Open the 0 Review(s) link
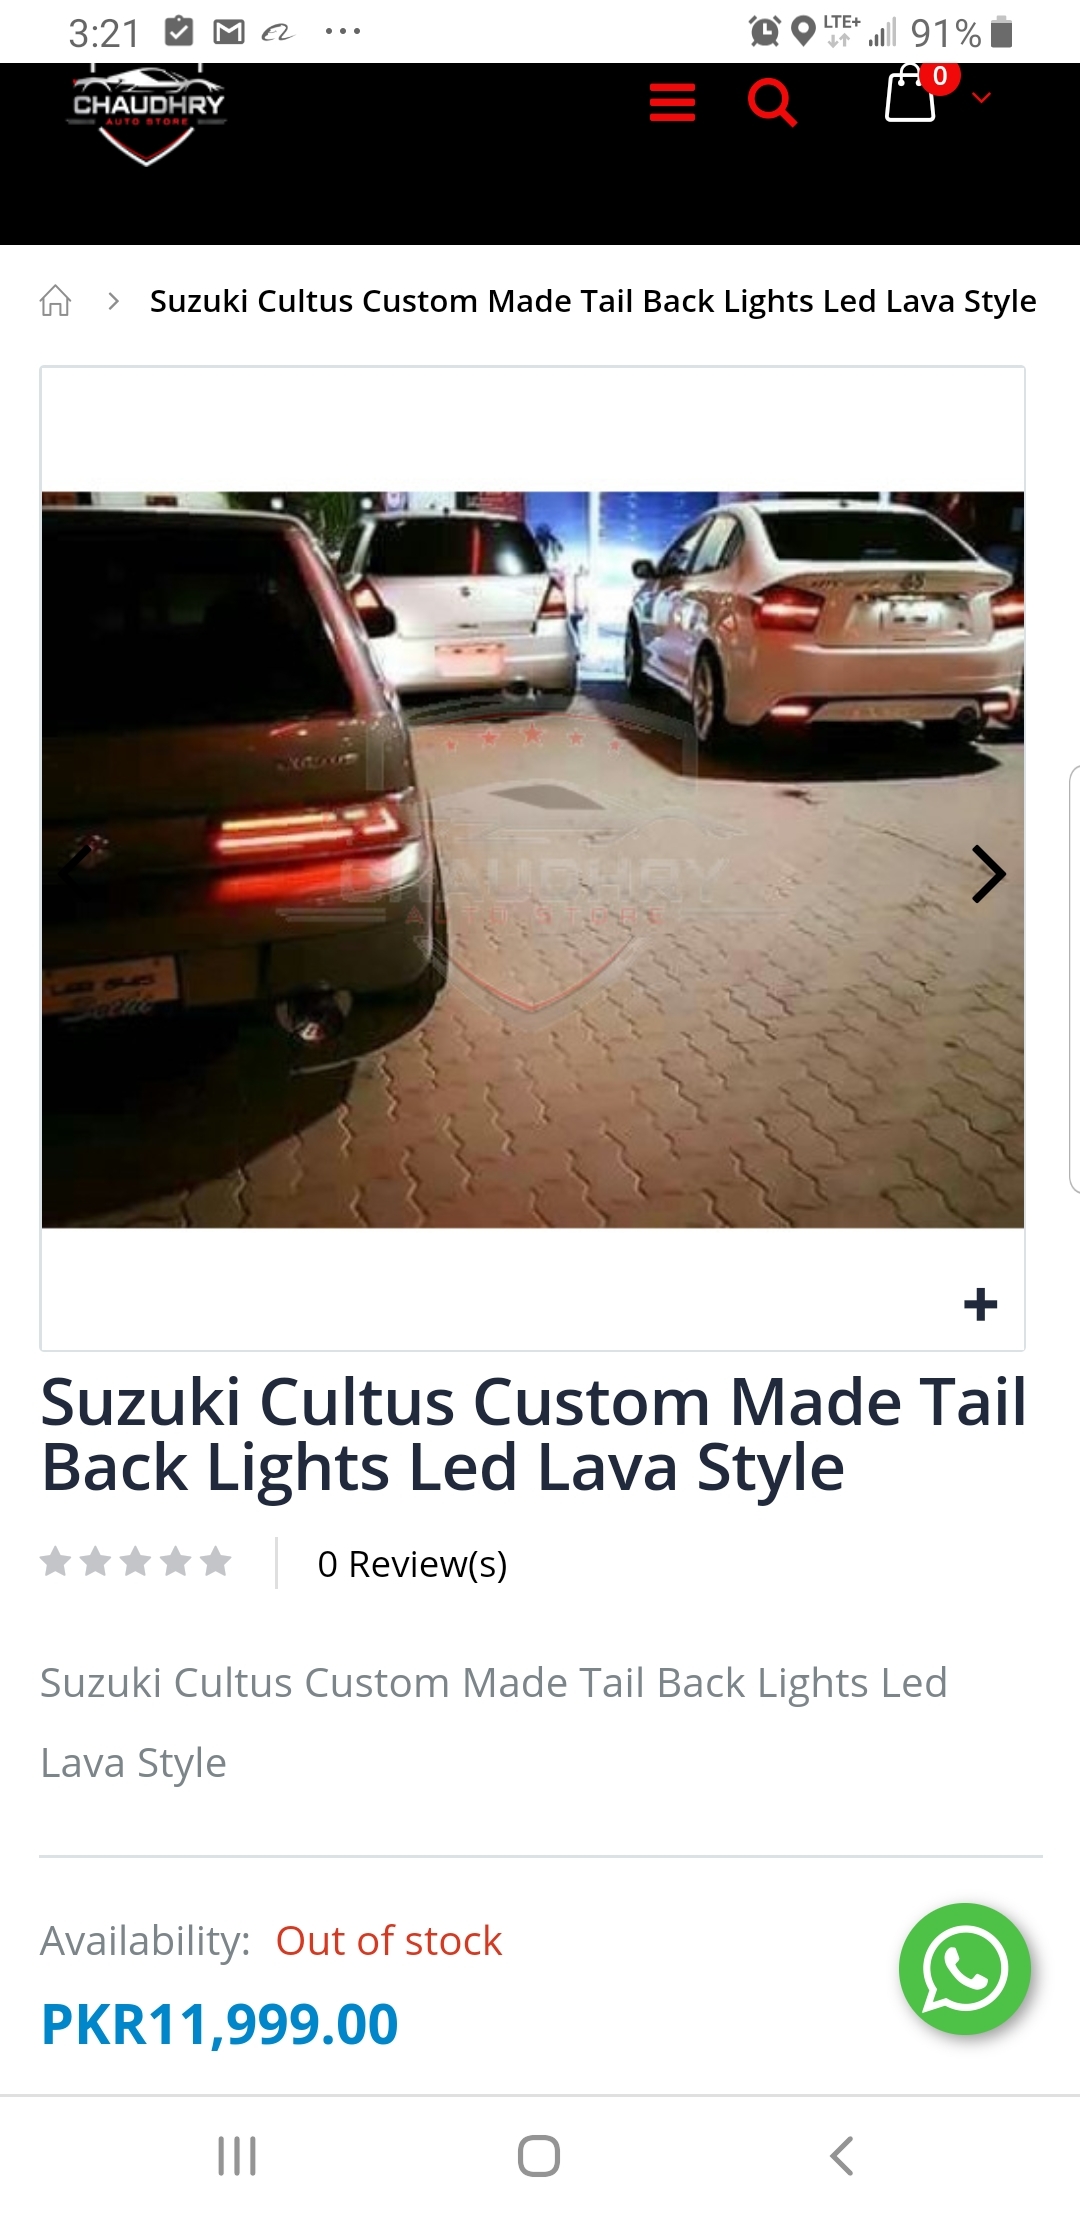This screenshot has height=2220, width=1080. pyautogui.click(x=412, y=1564)
